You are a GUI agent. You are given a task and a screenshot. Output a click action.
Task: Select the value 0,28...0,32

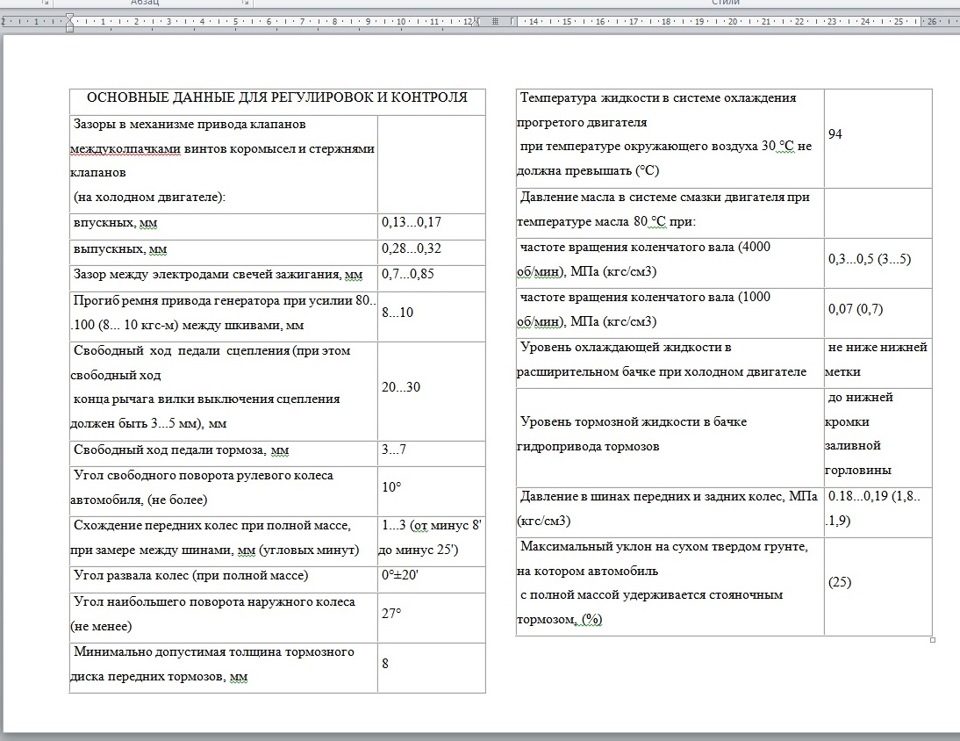click(411, 249)
